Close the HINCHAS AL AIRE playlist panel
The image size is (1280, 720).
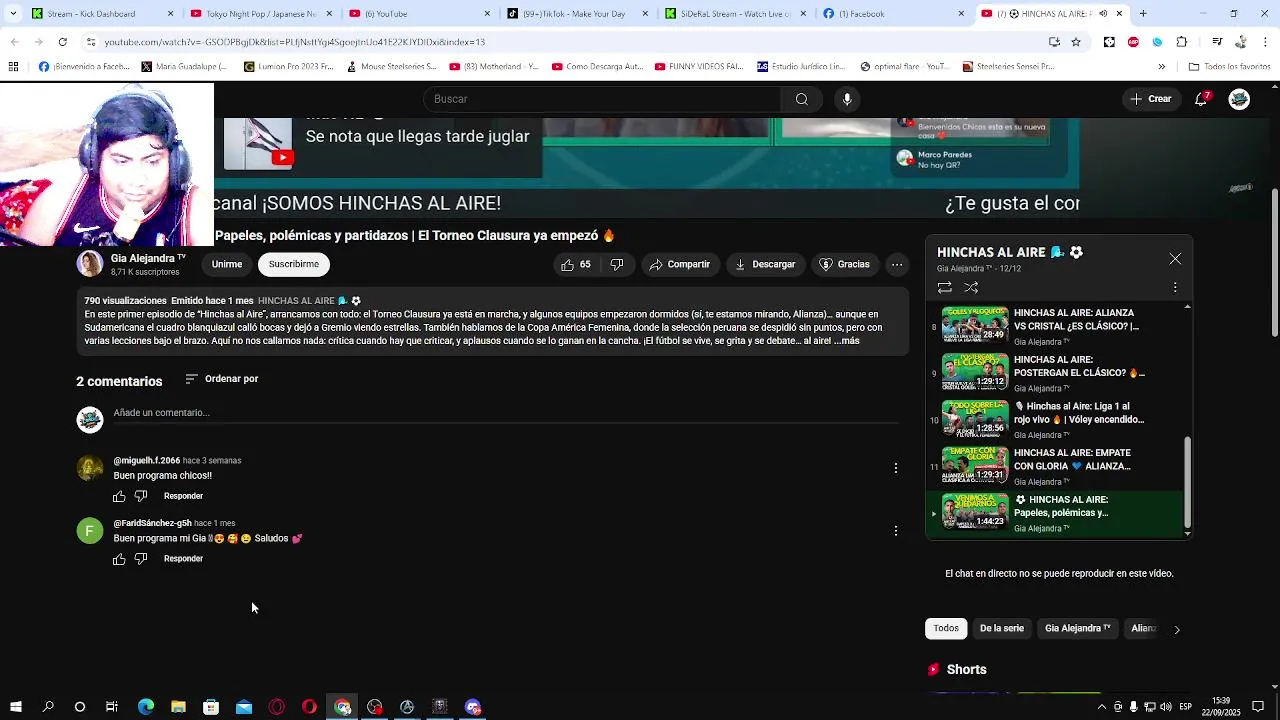pos(1175,258)
